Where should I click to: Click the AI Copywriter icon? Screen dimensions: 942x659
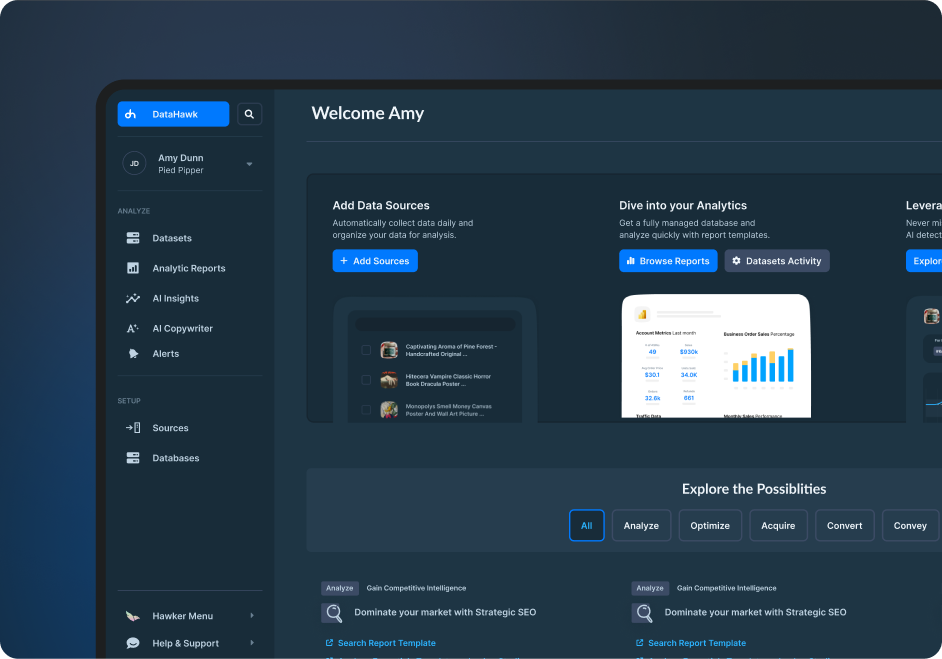click(133, 329)
